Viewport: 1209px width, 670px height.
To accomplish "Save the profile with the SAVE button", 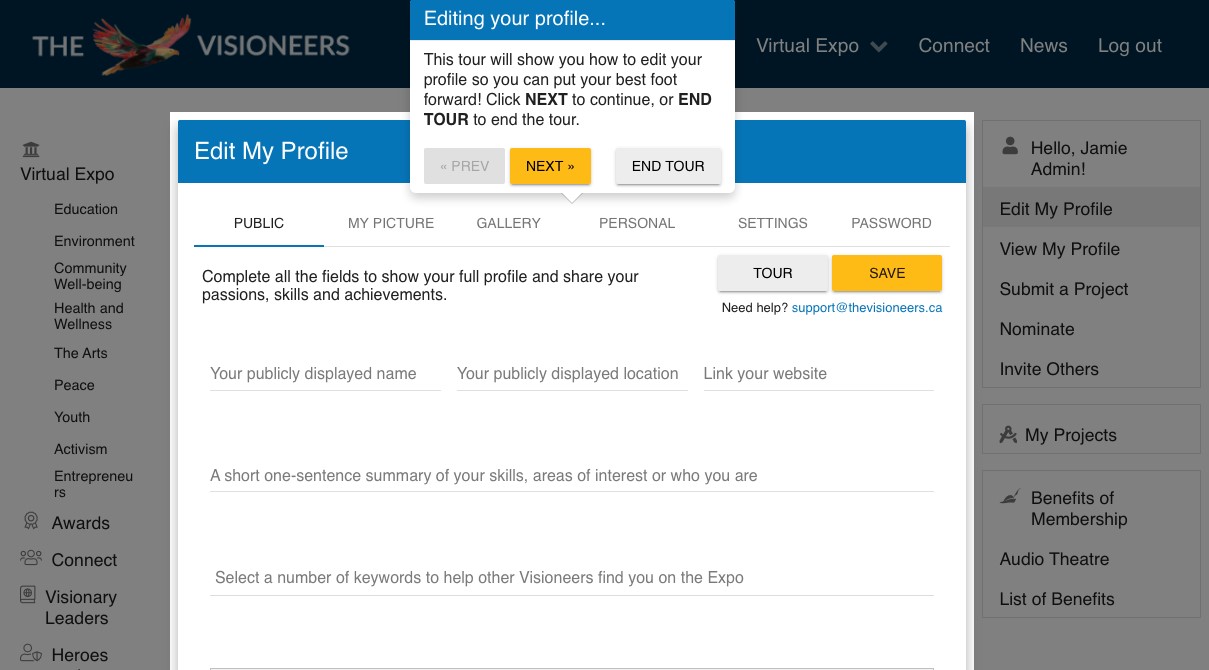I will [886, 273].
